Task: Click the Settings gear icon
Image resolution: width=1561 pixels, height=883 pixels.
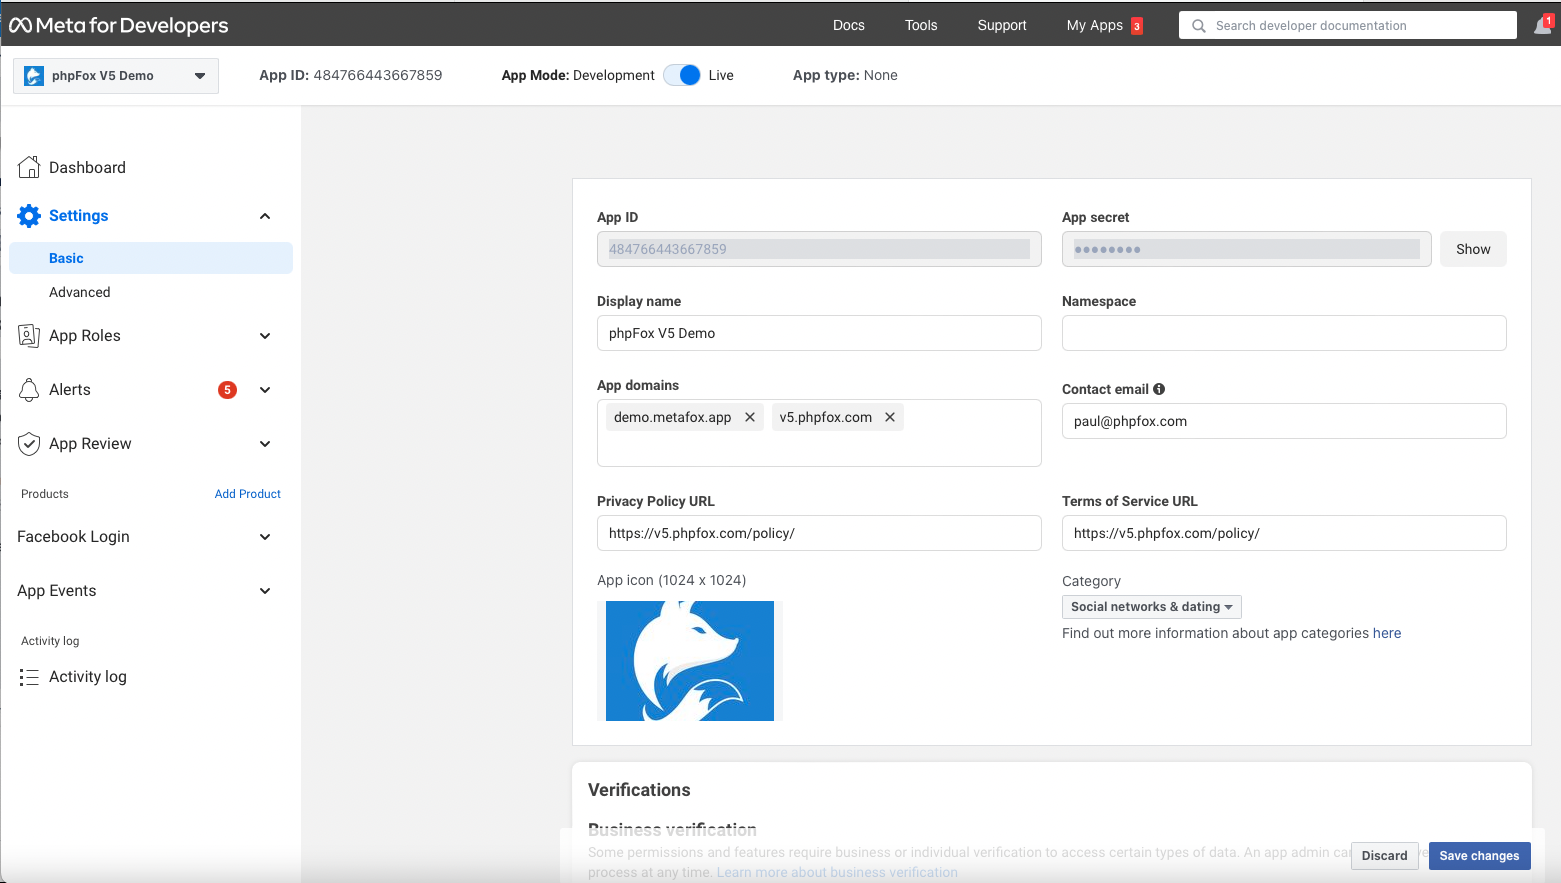Action: coord(29,216)
